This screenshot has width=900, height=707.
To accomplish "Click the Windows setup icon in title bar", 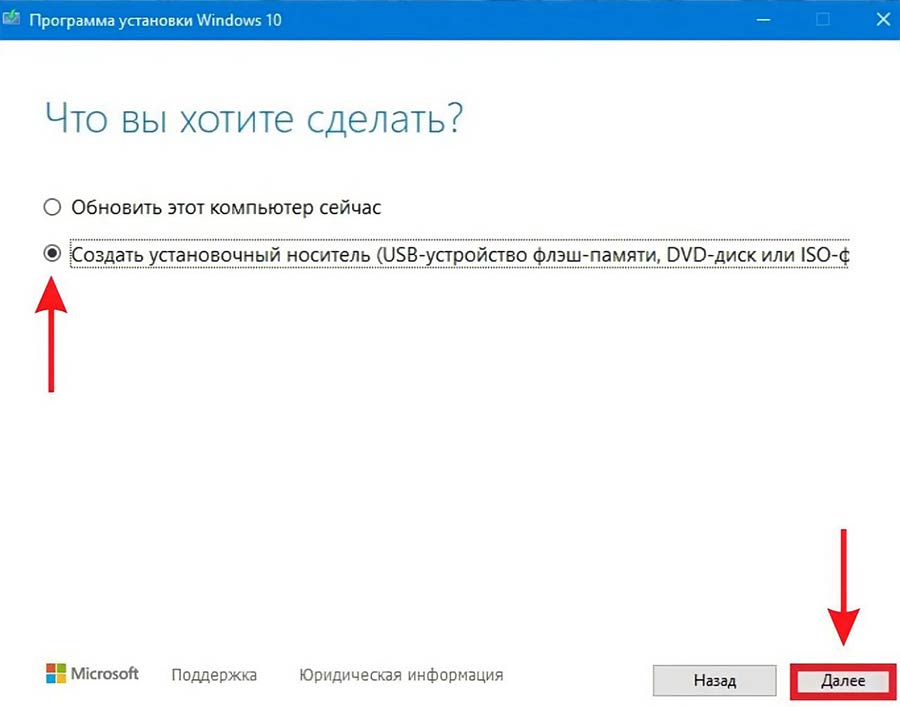I will pyautogui.click(x=13, y=20).
